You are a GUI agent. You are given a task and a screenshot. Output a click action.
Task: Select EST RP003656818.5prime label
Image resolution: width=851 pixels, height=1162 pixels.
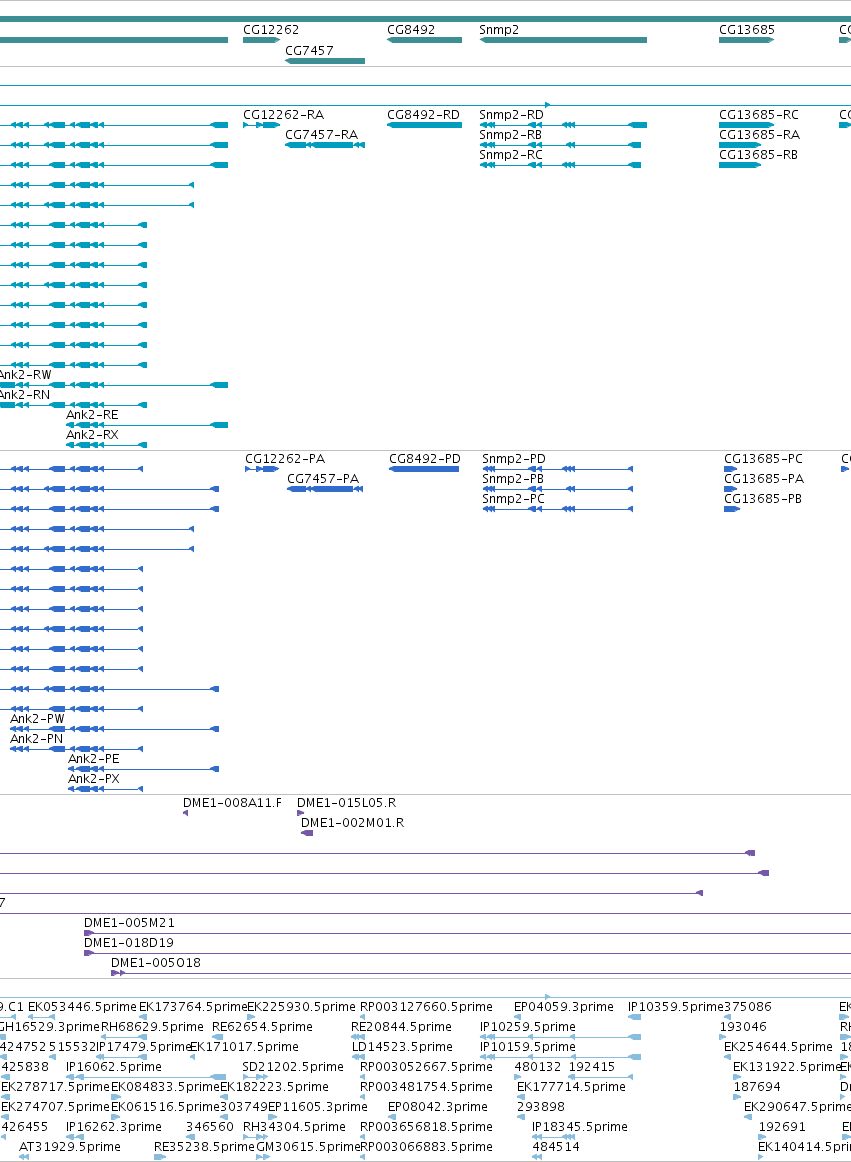(426, 1127)
